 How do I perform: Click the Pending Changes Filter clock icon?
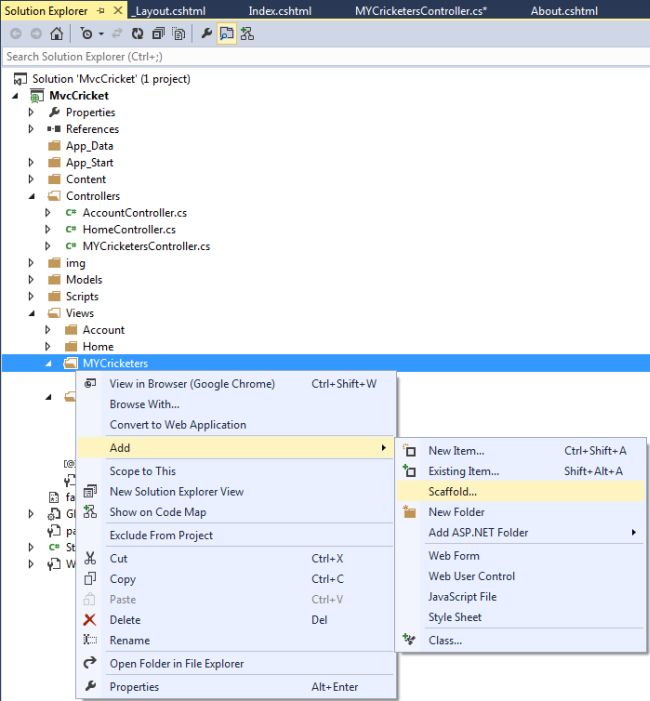coord(86,34)
